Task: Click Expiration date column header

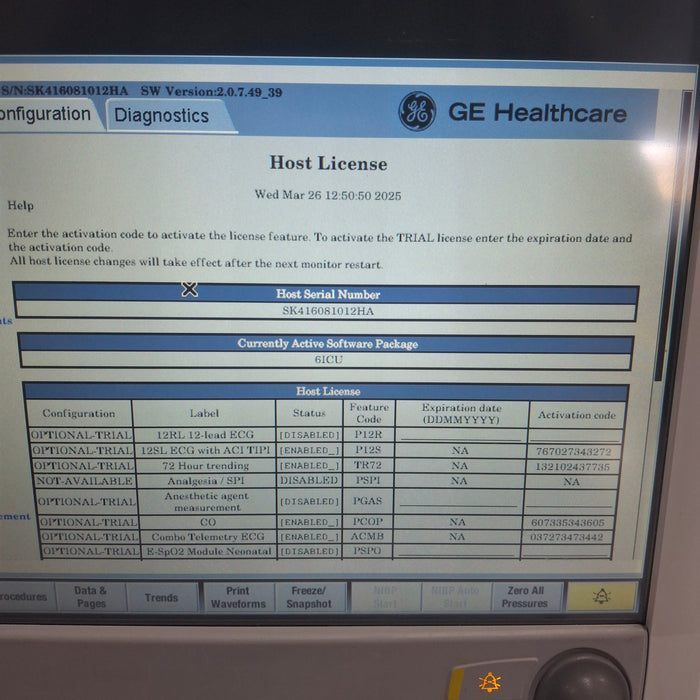Action: pyautogui.click(x=461, y=413)
